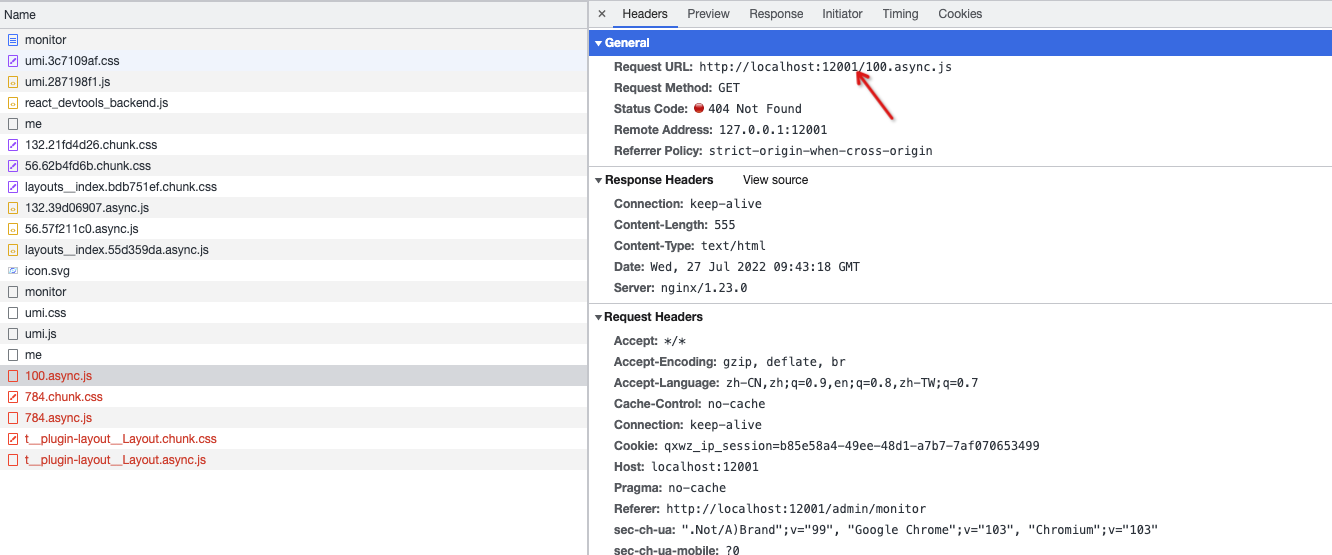Click the Cookie qxwz_ip_session value

tap(851, 446)
